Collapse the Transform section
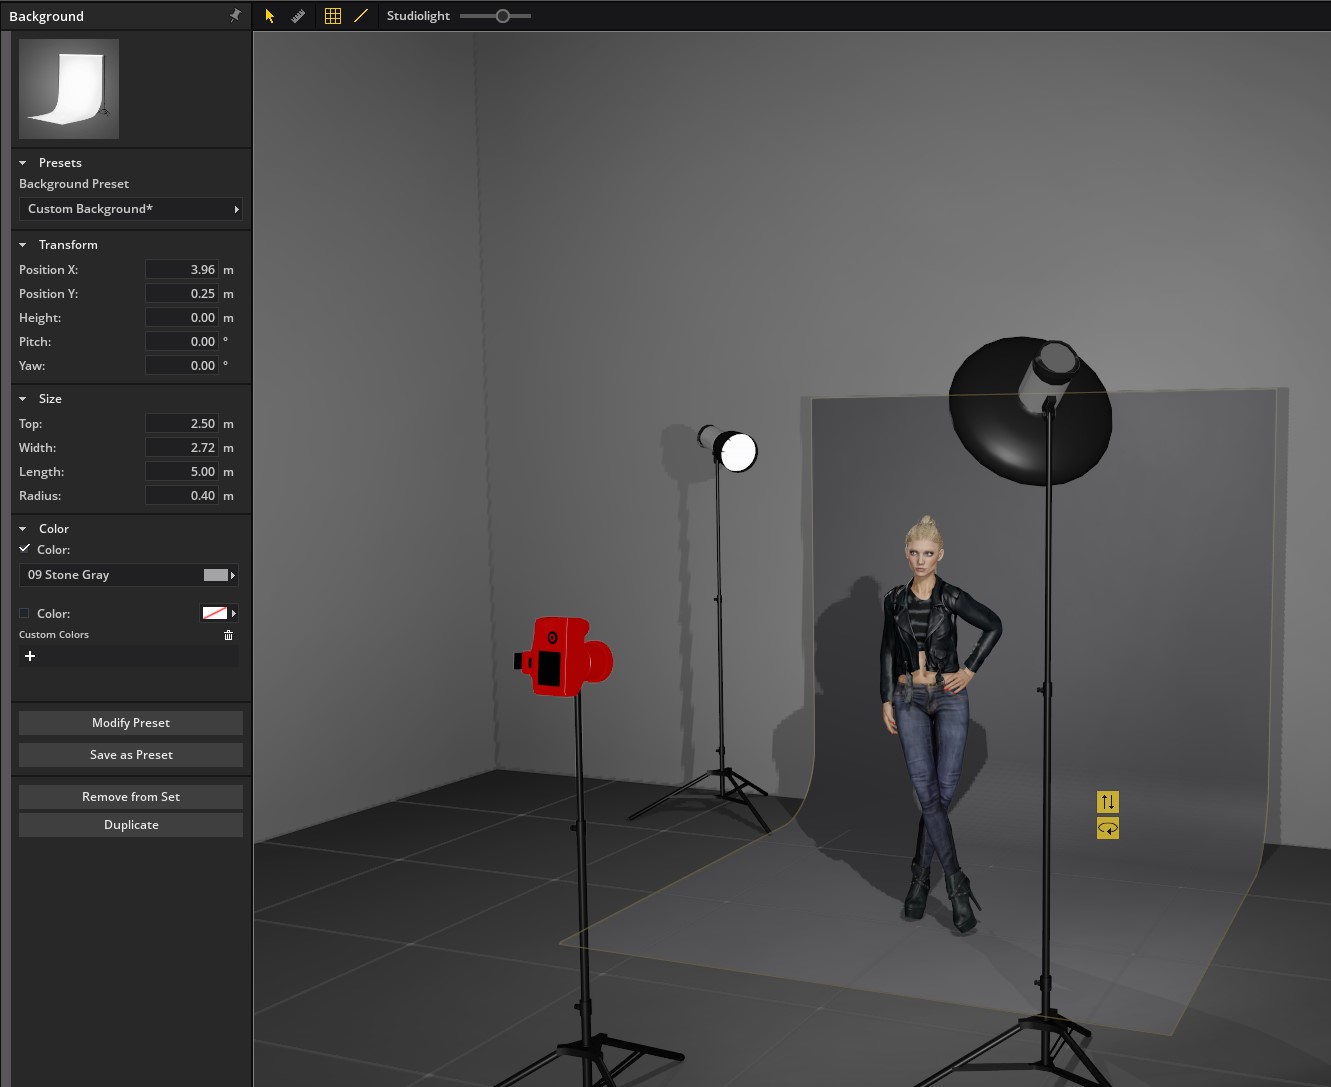The height and width of the screenshot is (1087, 1331). 23,245
